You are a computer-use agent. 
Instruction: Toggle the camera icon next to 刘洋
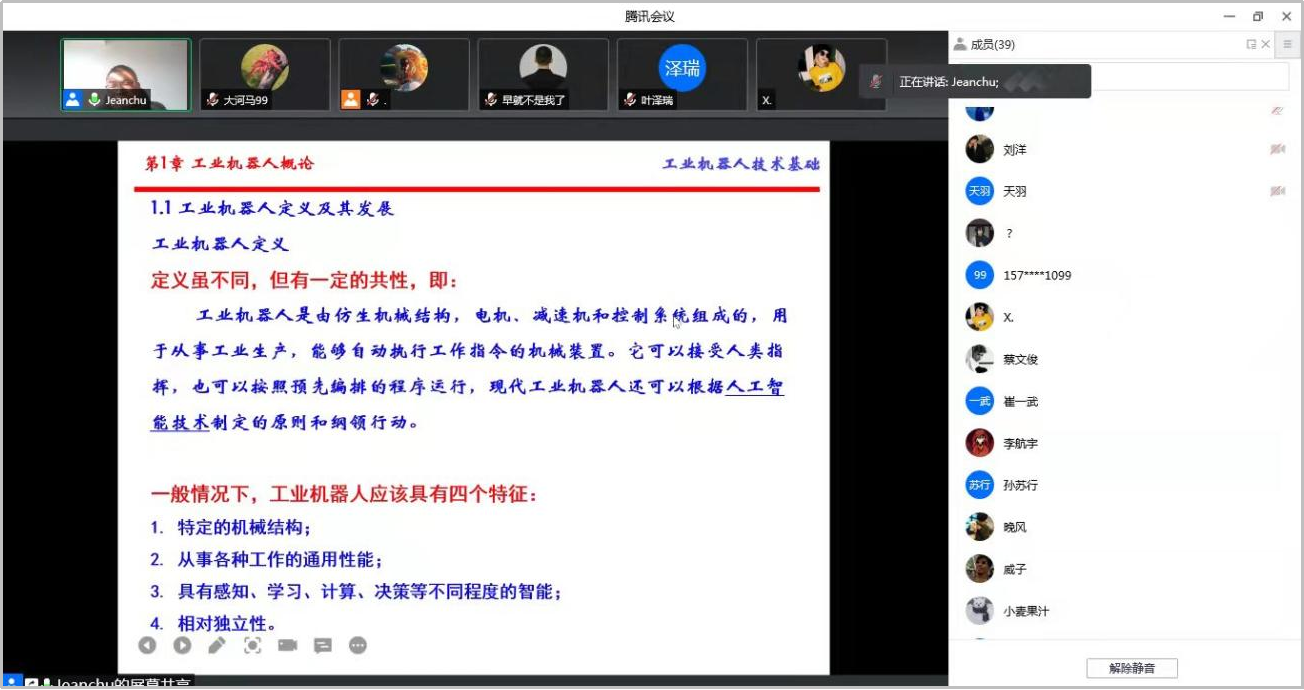coord(1277,149)
